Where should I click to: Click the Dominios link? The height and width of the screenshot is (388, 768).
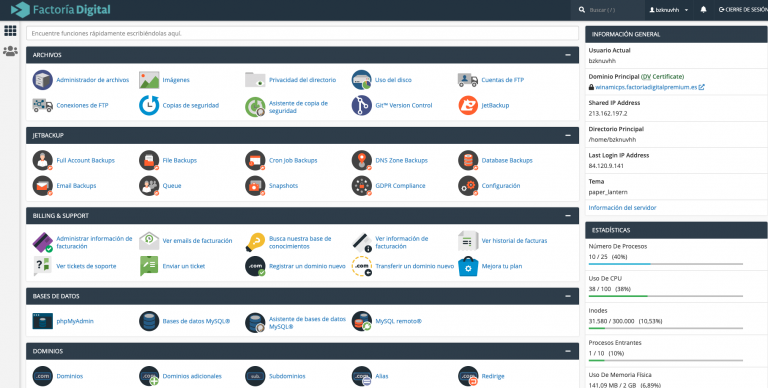point(70,376)
